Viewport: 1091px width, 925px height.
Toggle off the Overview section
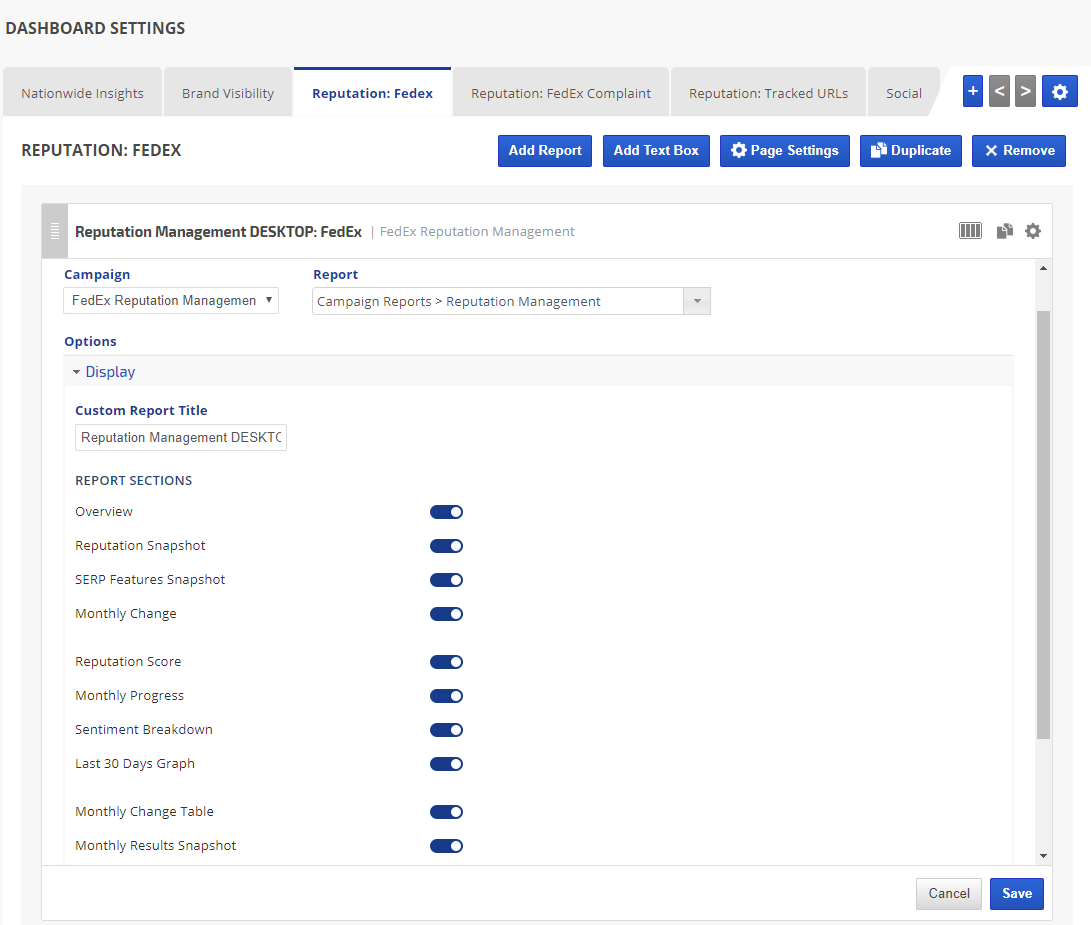tap(446, 512)
